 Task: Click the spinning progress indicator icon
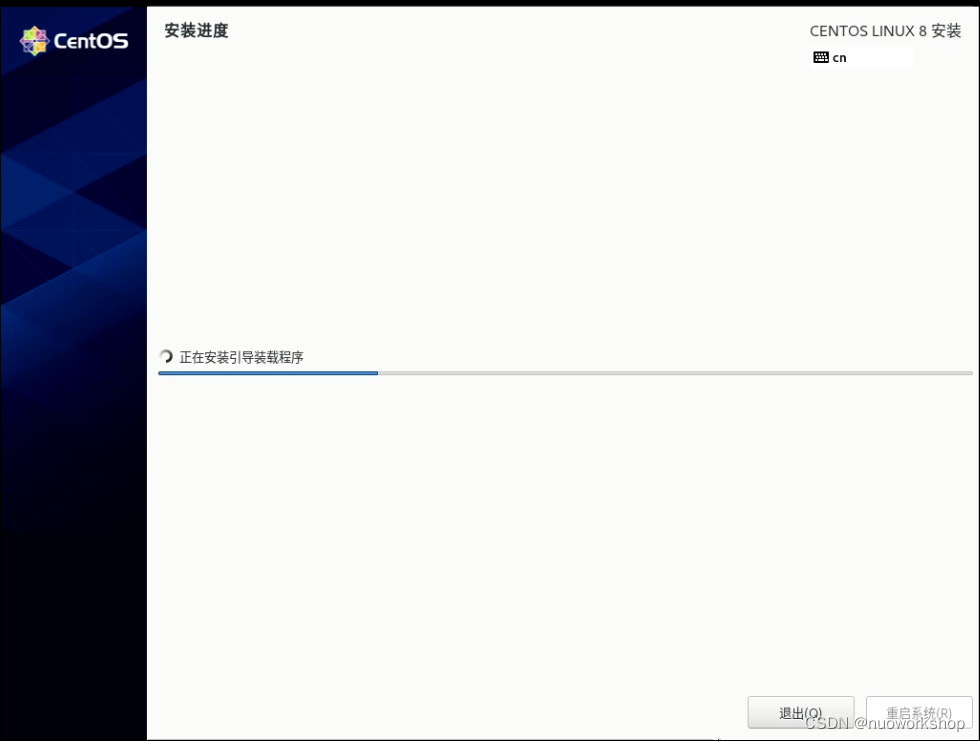(x=166, y=357)
